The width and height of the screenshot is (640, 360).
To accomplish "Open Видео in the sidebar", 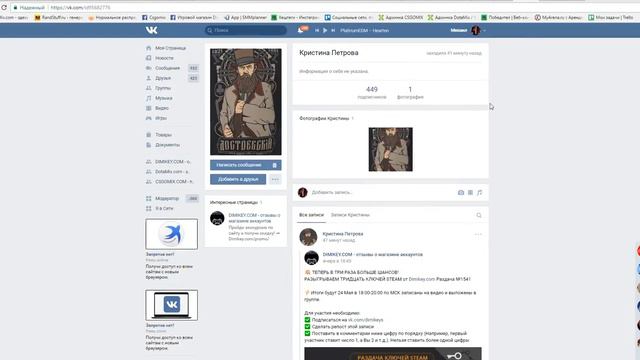I will (x=162, y=108).
